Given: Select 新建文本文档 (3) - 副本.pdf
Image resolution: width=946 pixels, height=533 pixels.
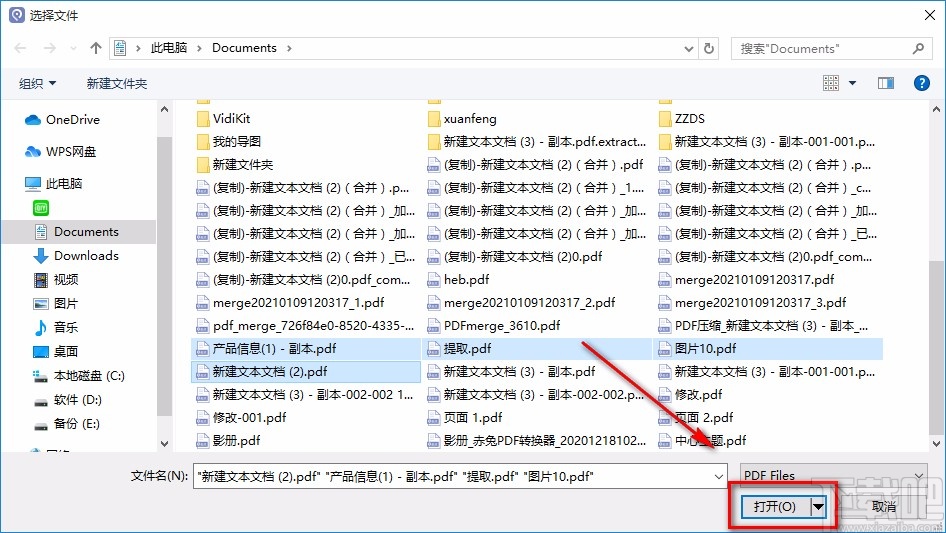Looking at the screenshot, I should (512, 371).
